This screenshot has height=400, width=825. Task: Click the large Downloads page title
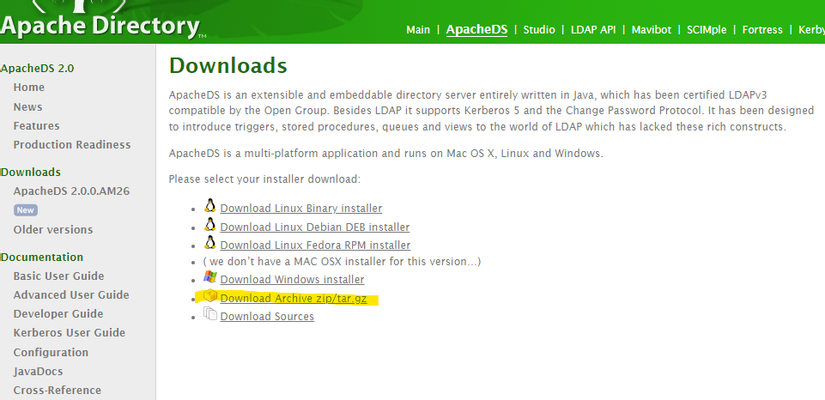coord(228,66)
